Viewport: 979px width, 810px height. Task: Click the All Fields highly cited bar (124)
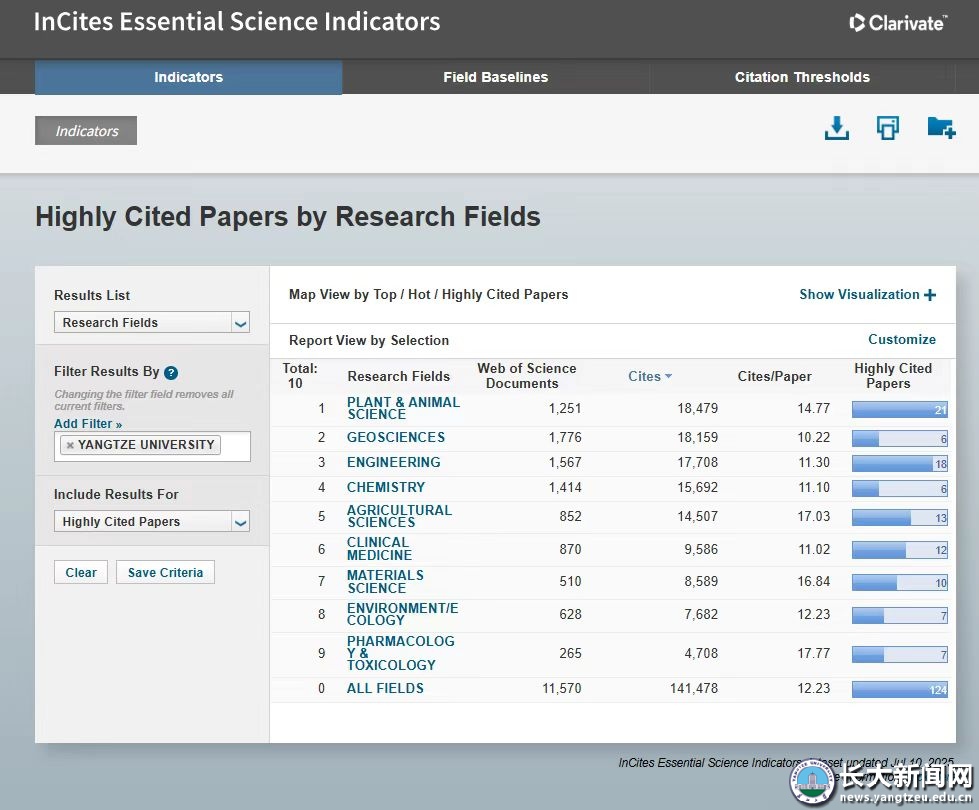pyautogui.click(x=900, y=689)
